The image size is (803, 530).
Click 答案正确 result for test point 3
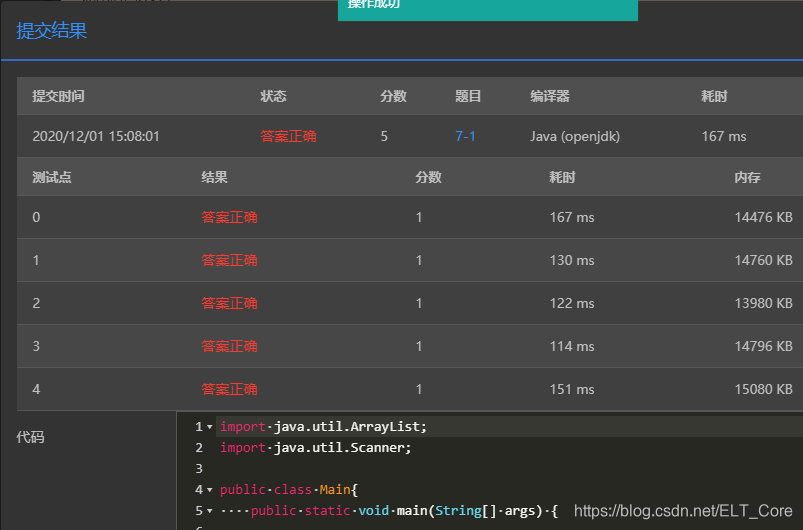coord(229,346)
